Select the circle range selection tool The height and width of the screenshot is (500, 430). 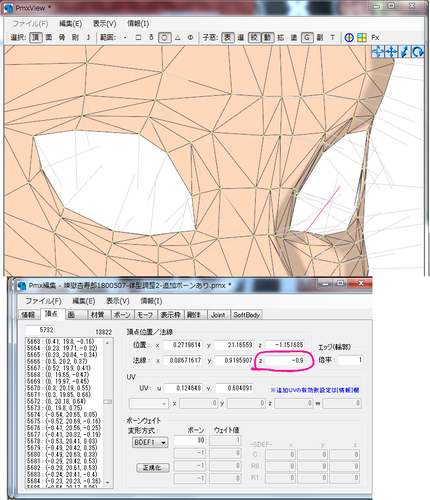(x=164, y=37)
